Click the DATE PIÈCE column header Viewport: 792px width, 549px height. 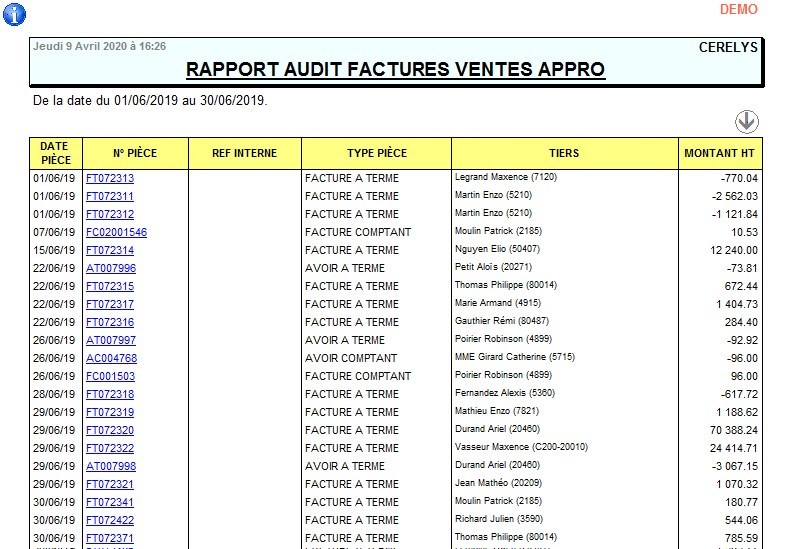55,153
